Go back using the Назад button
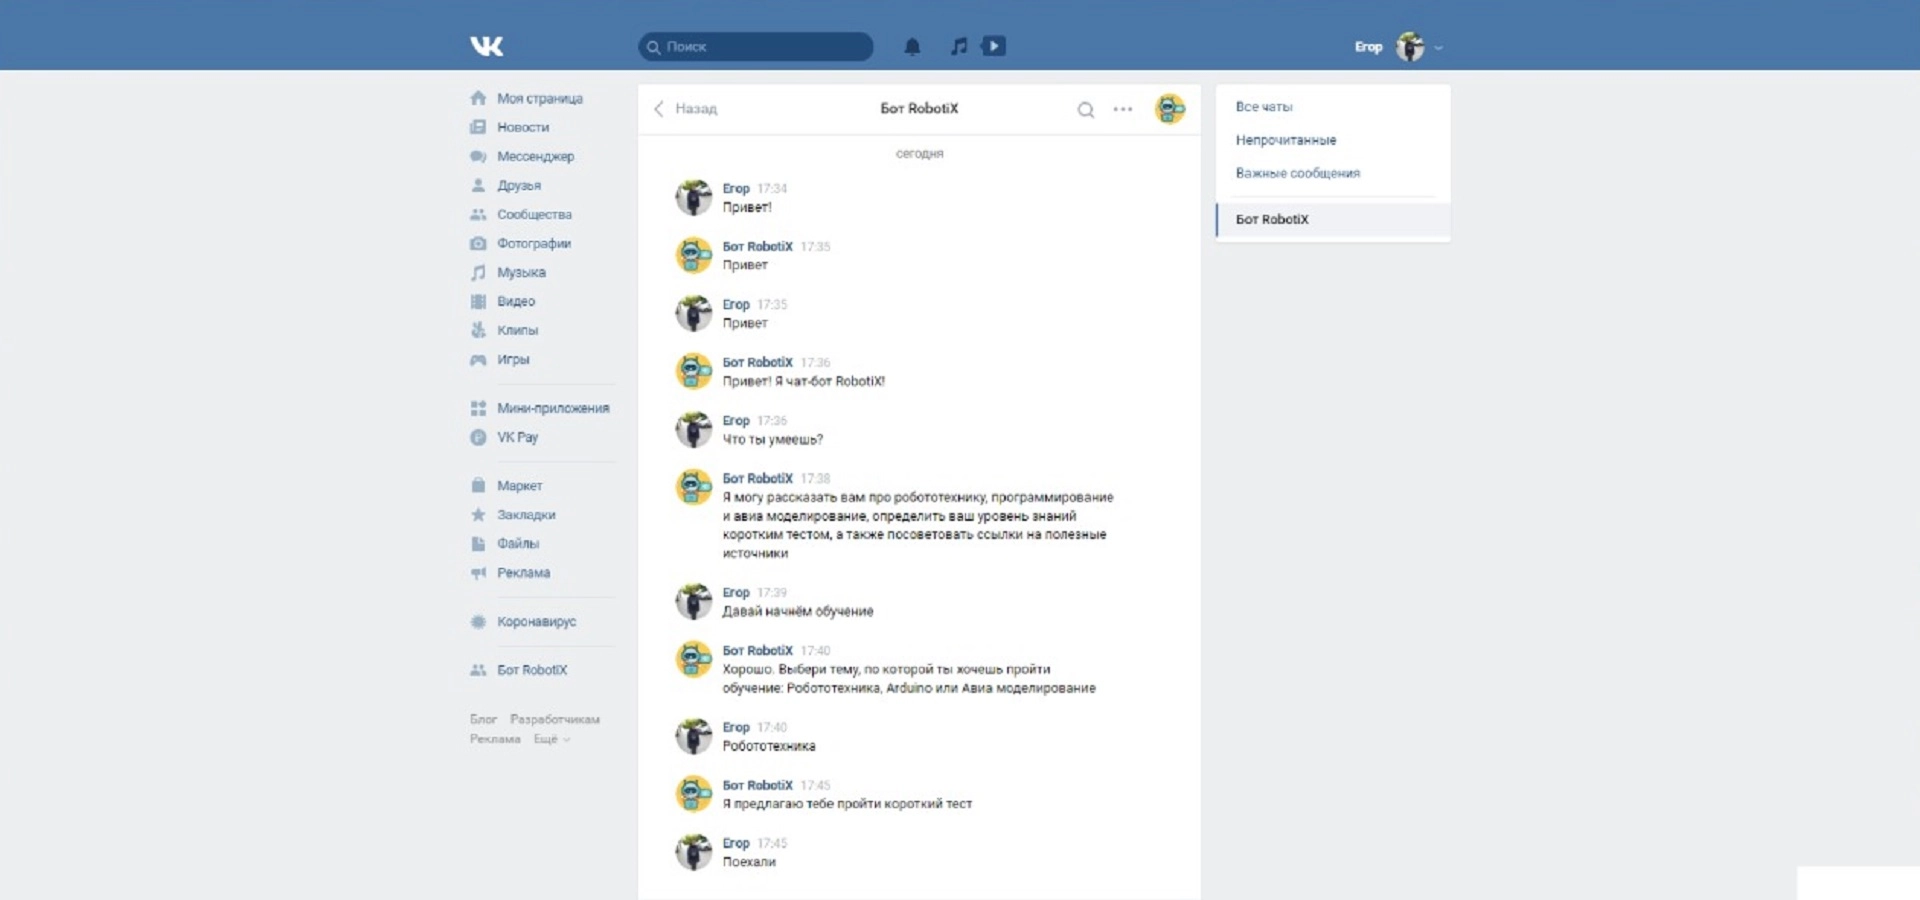This screenshot has width=1920, height=900. pyautogui.click(x=686, y=109)
